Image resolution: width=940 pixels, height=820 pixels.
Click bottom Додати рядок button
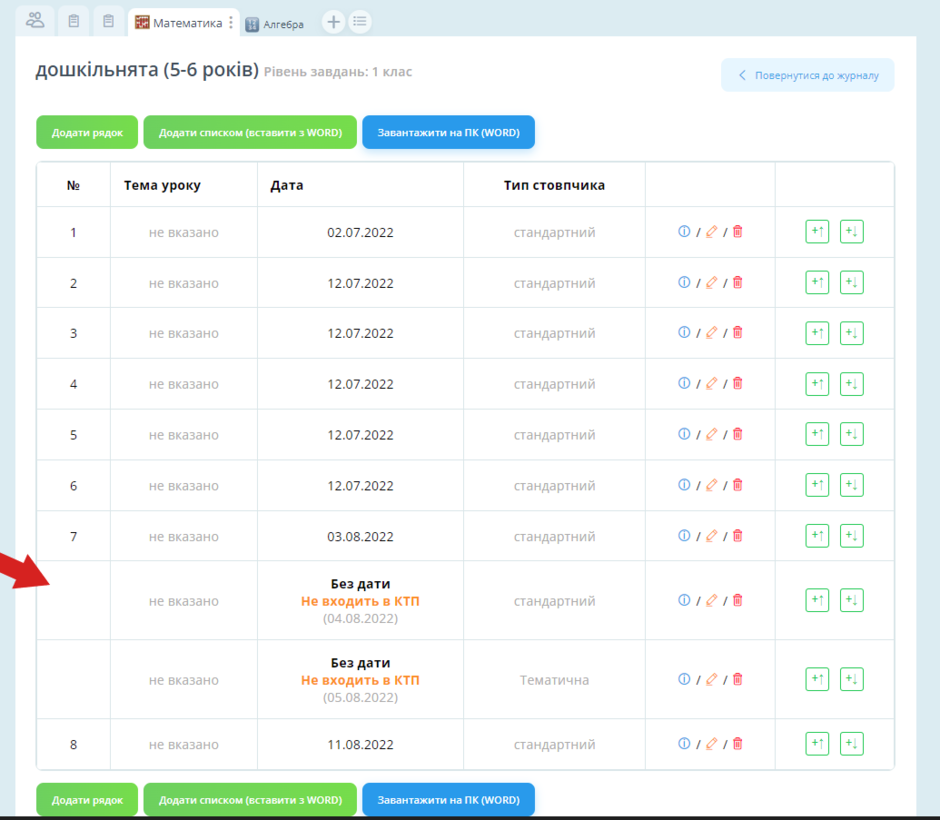click(87, 800)
